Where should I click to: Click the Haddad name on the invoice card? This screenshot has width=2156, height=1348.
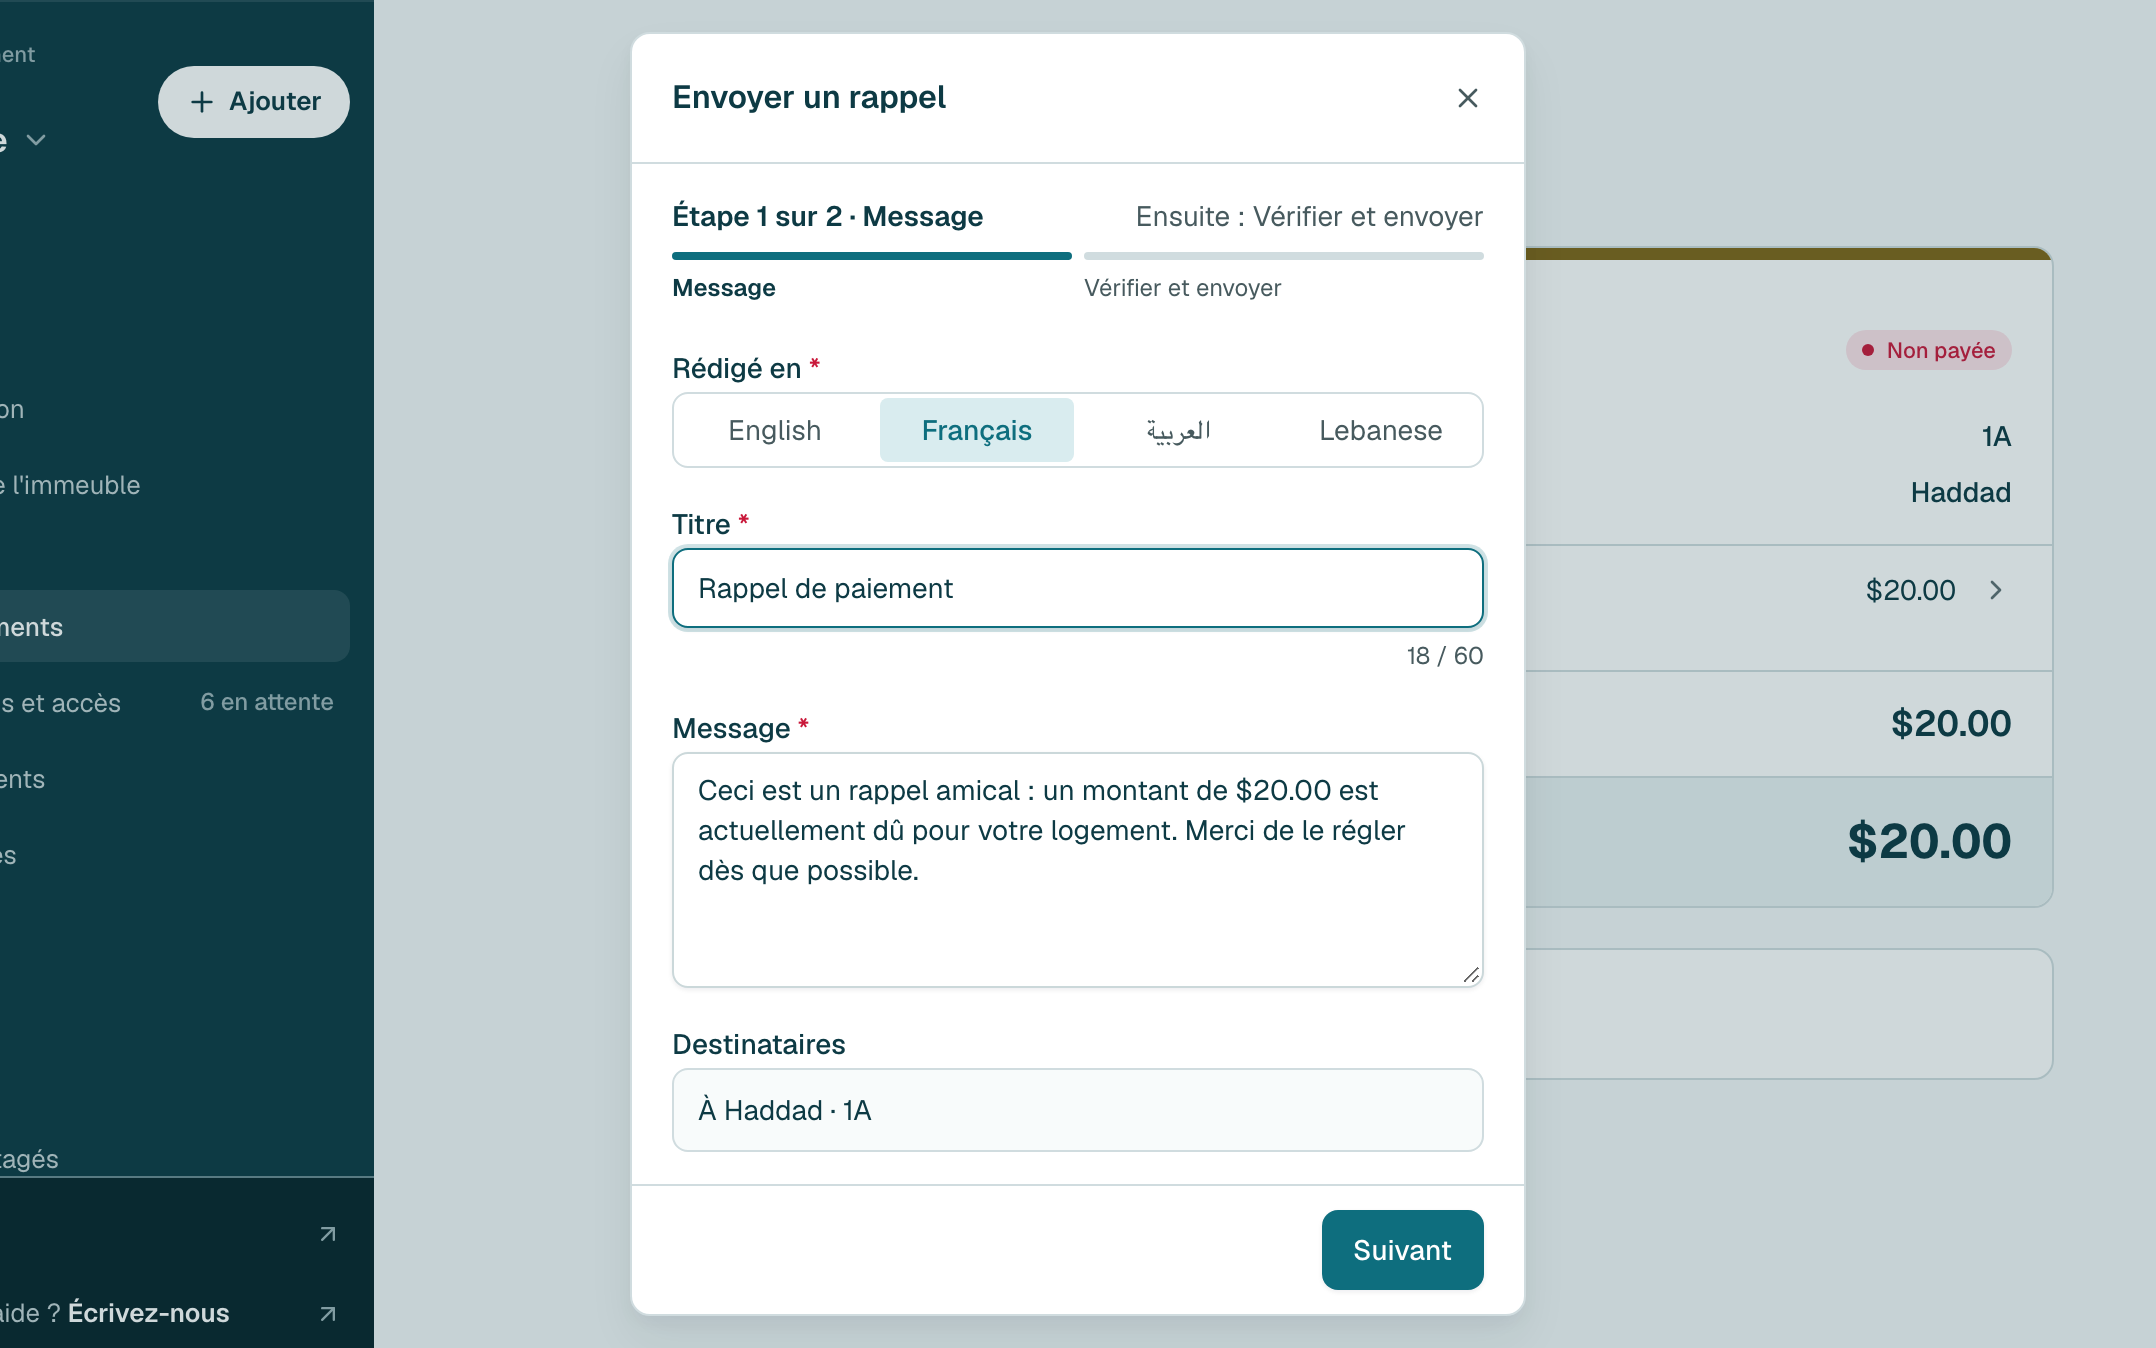coord(1961,492)
